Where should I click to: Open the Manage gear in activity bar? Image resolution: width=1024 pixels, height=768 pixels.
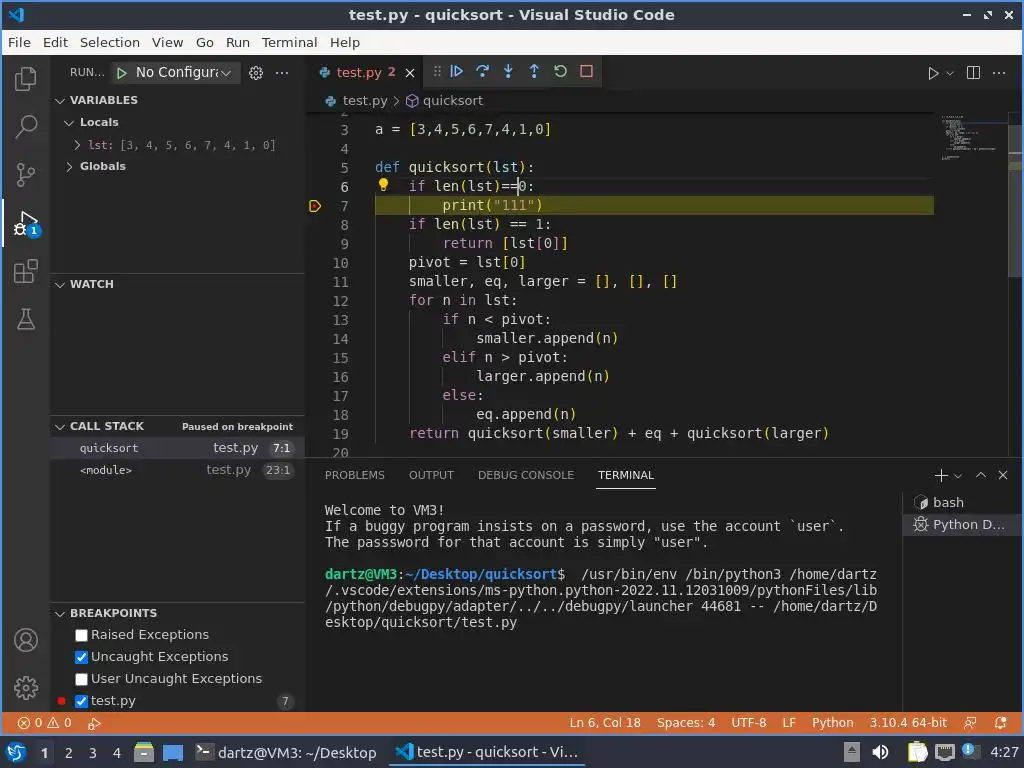25,688
